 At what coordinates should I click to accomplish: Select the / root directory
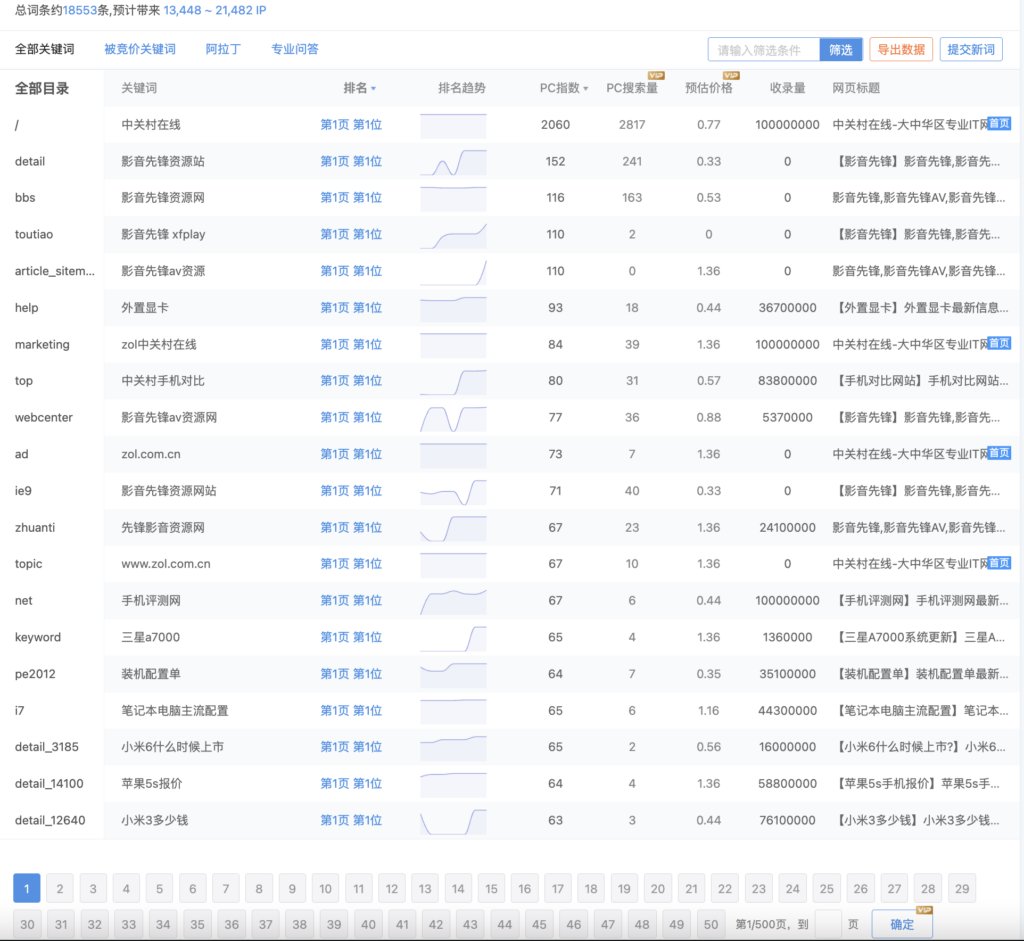pos(17,125)
